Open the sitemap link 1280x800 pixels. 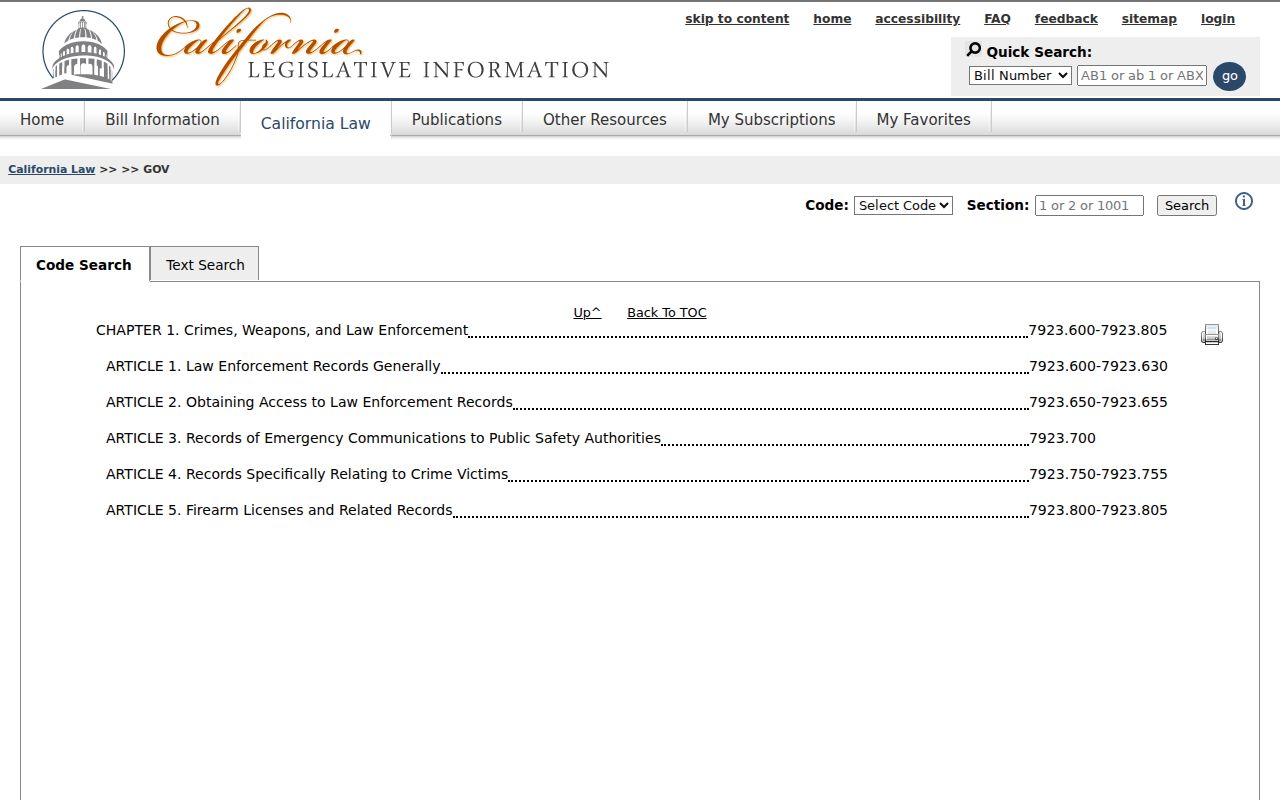pos(1149,19)
